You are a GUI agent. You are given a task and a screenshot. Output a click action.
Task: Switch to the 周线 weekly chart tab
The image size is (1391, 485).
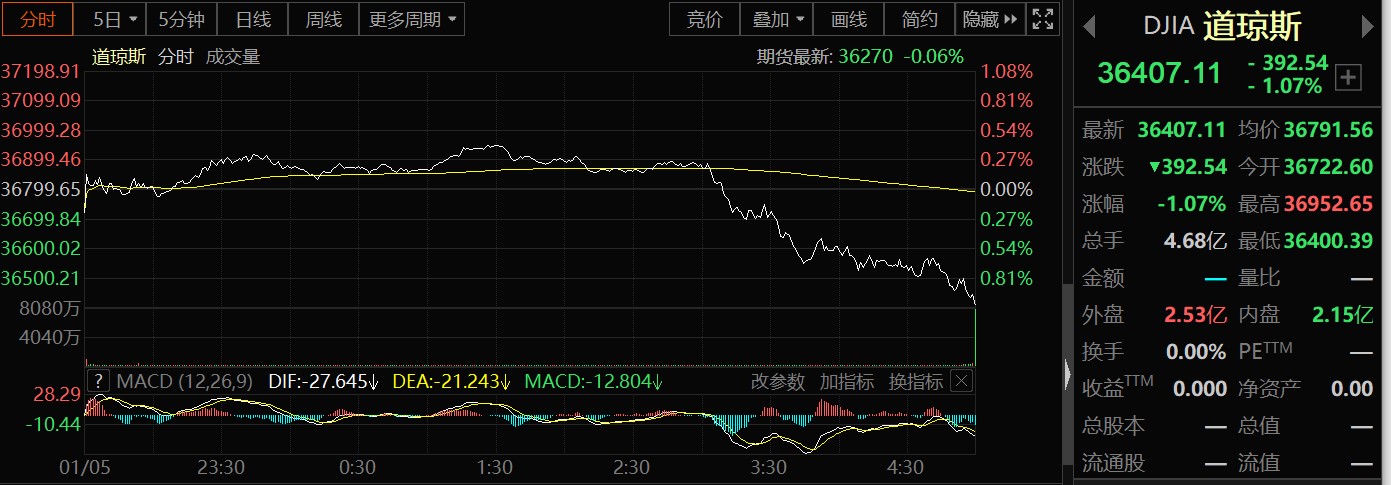(323, 19)
